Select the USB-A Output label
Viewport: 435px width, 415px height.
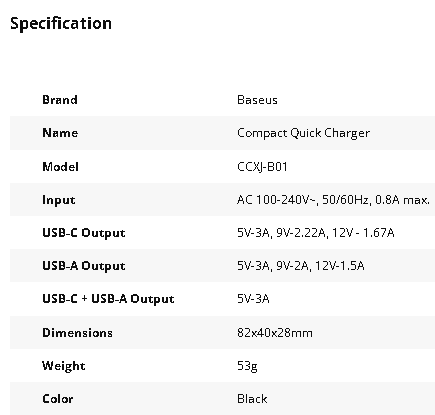coord(84,266)
